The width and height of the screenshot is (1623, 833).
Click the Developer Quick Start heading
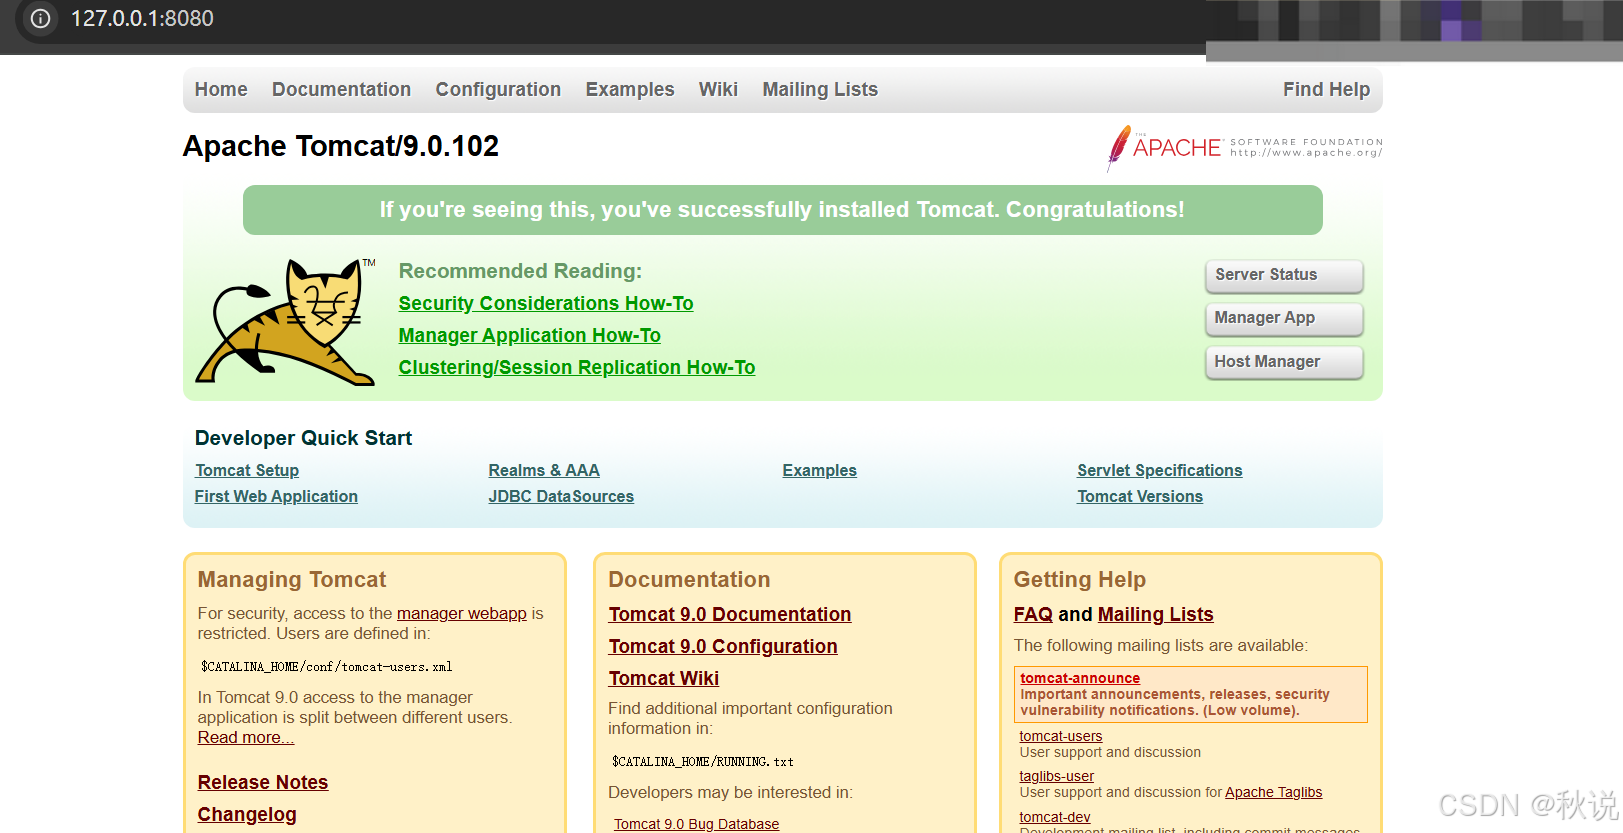pyautogui.click(x=303, y=438)
